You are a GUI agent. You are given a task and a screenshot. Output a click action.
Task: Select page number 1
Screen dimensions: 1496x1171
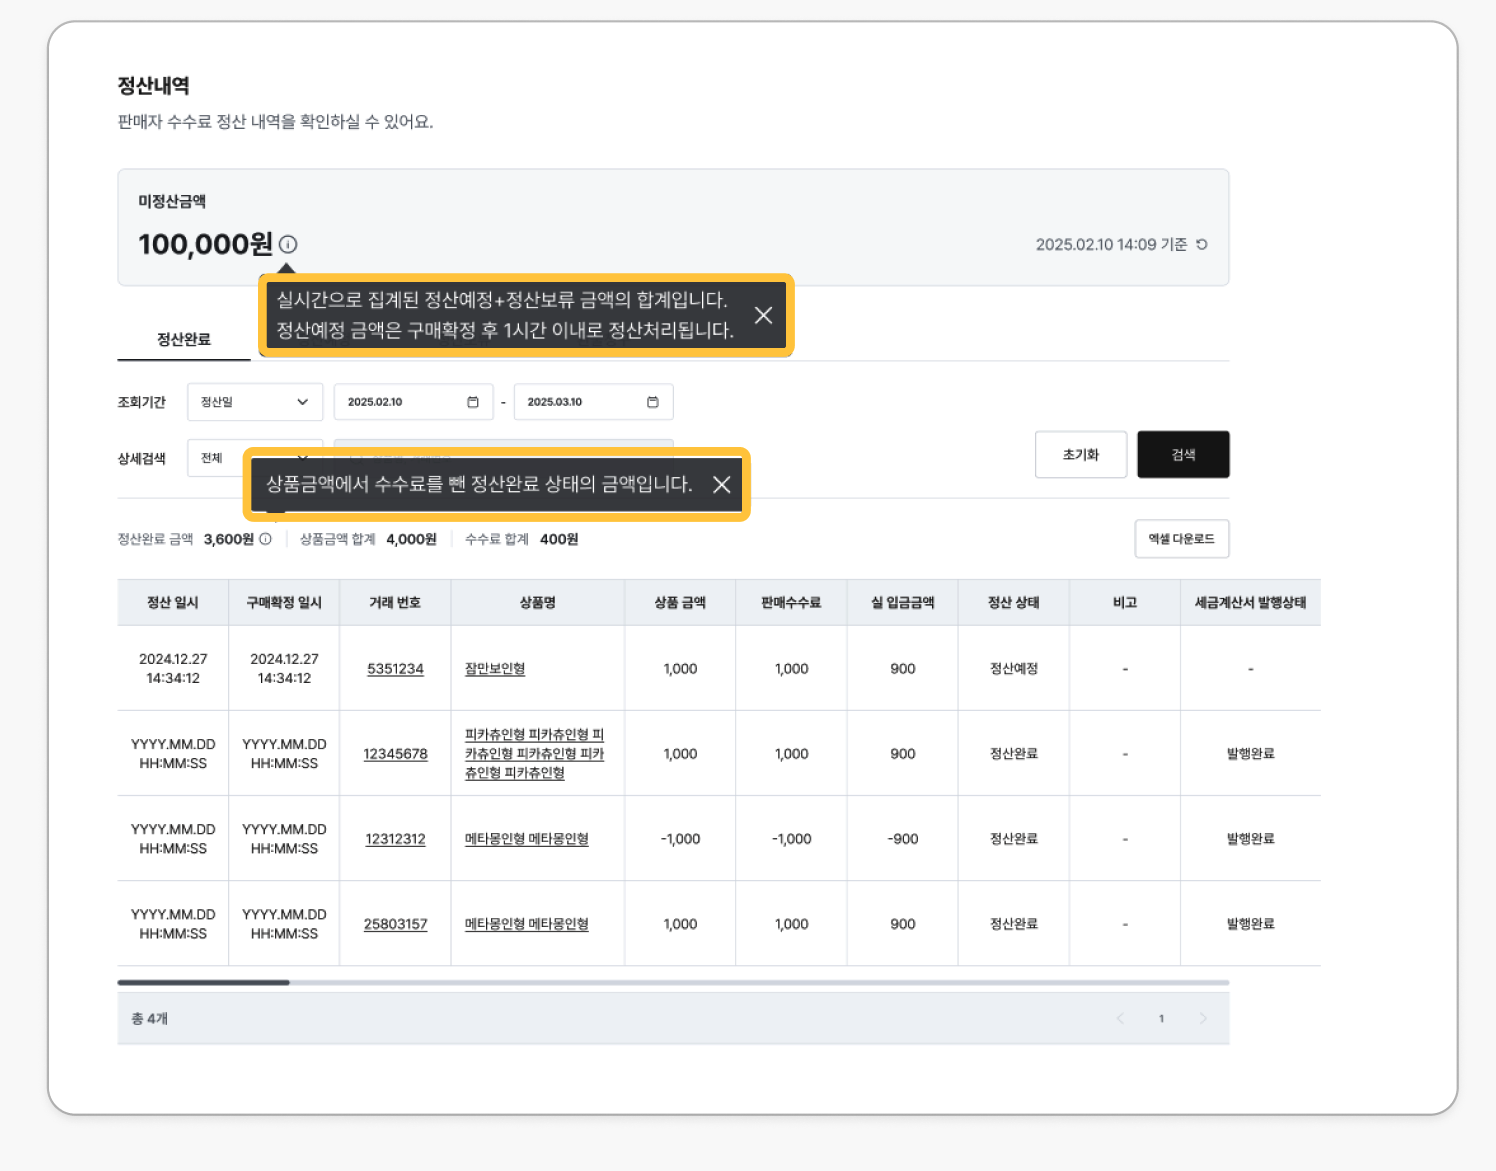pos(1161,1018)
